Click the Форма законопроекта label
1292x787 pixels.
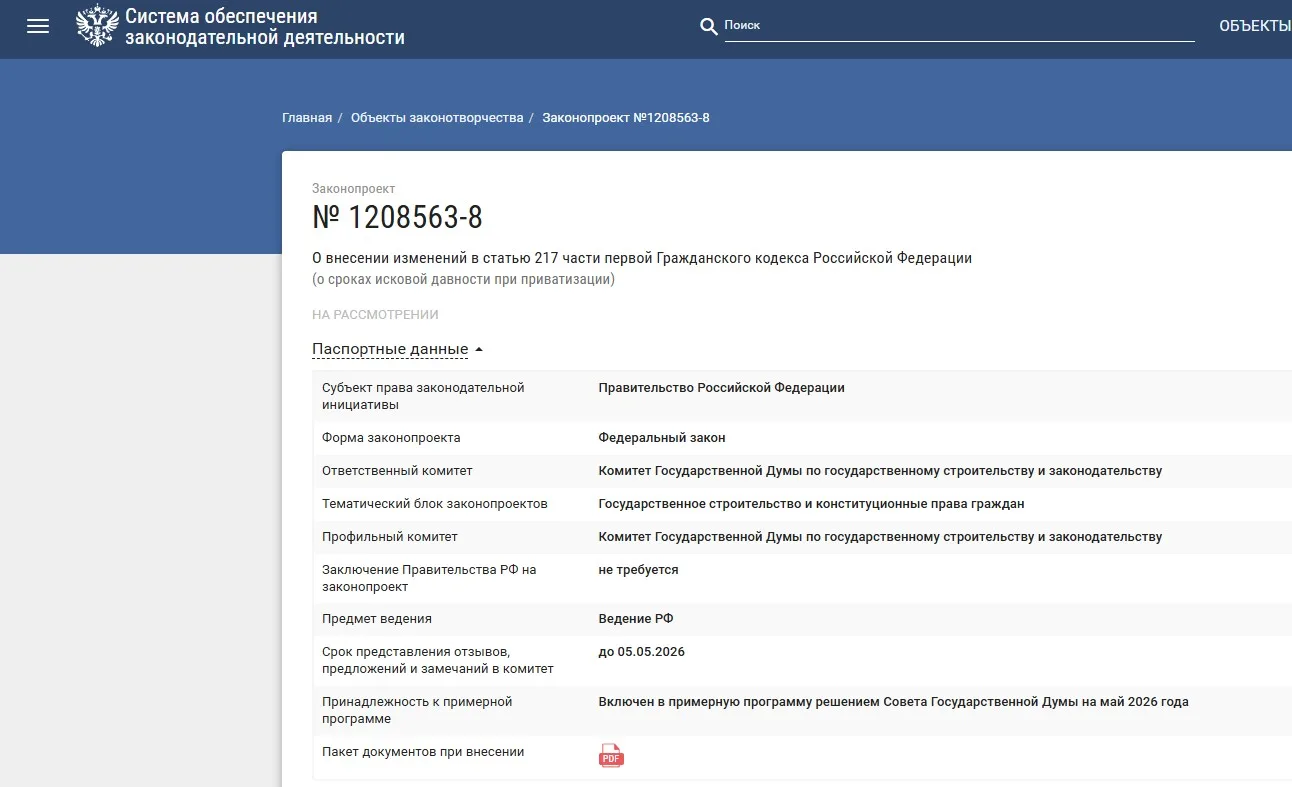point(391,438)
